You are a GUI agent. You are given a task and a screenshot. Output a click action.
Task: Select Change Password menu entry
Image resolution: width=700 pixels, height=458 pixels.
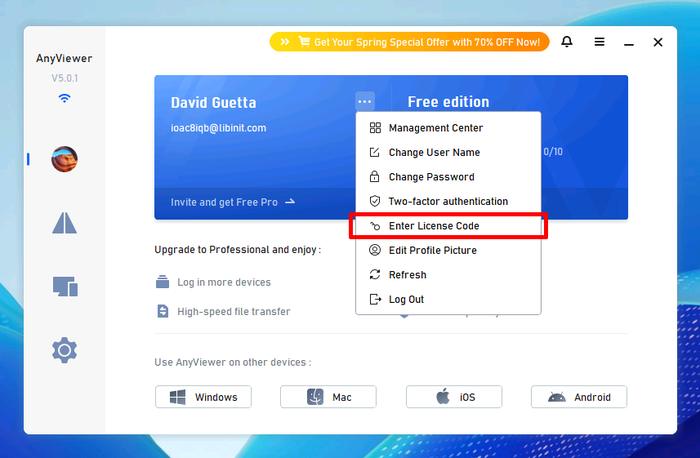[x=431, y=177]
